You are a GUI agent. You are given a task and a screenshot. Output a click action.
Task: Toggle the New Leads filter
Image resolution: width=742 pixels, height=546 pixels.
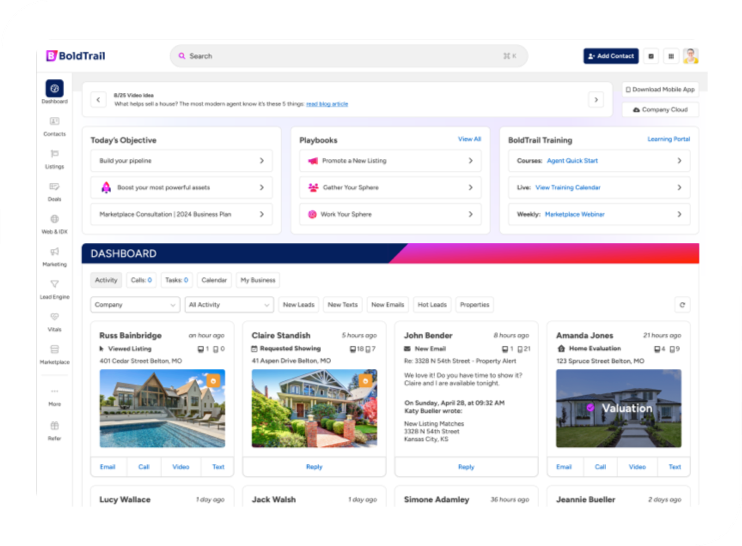[299, 305]
